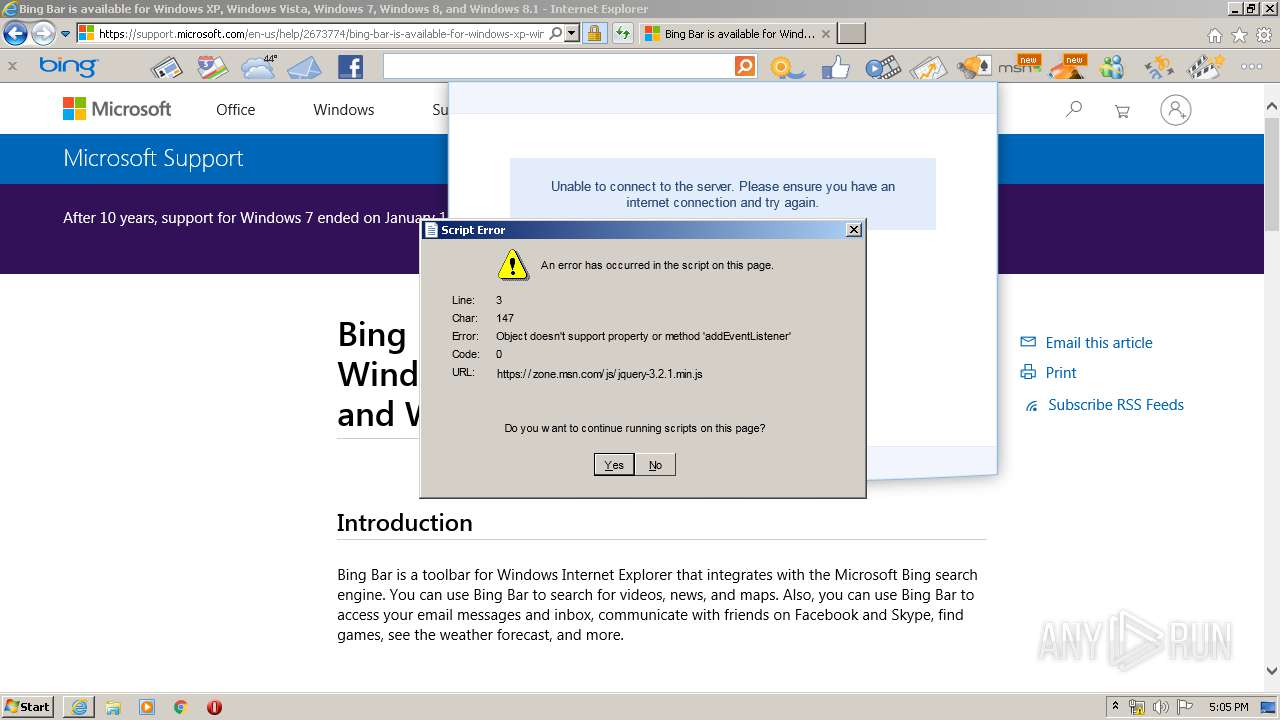Click the account sign-in avatar icon

click(x=1175, y=110)
